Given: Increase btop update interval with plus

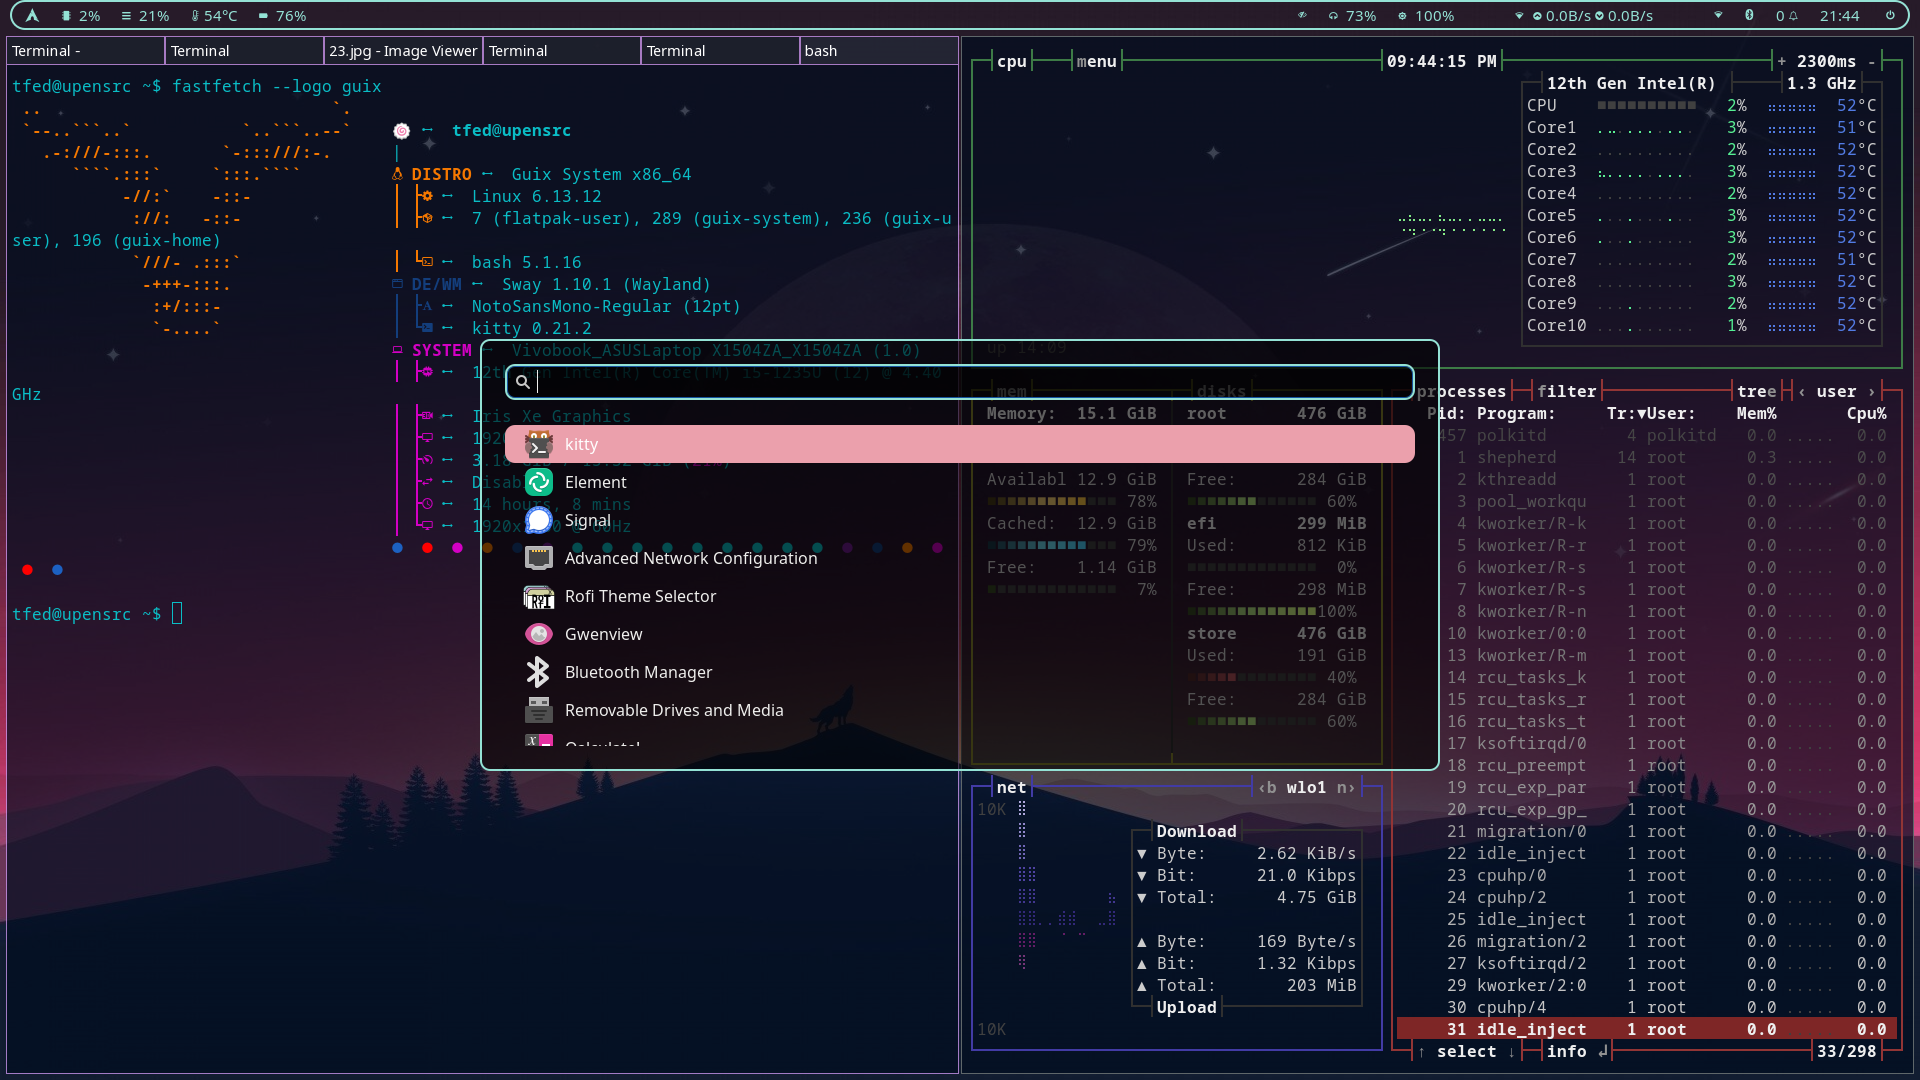Looking at the screenshot, I should coord(1781,61).
